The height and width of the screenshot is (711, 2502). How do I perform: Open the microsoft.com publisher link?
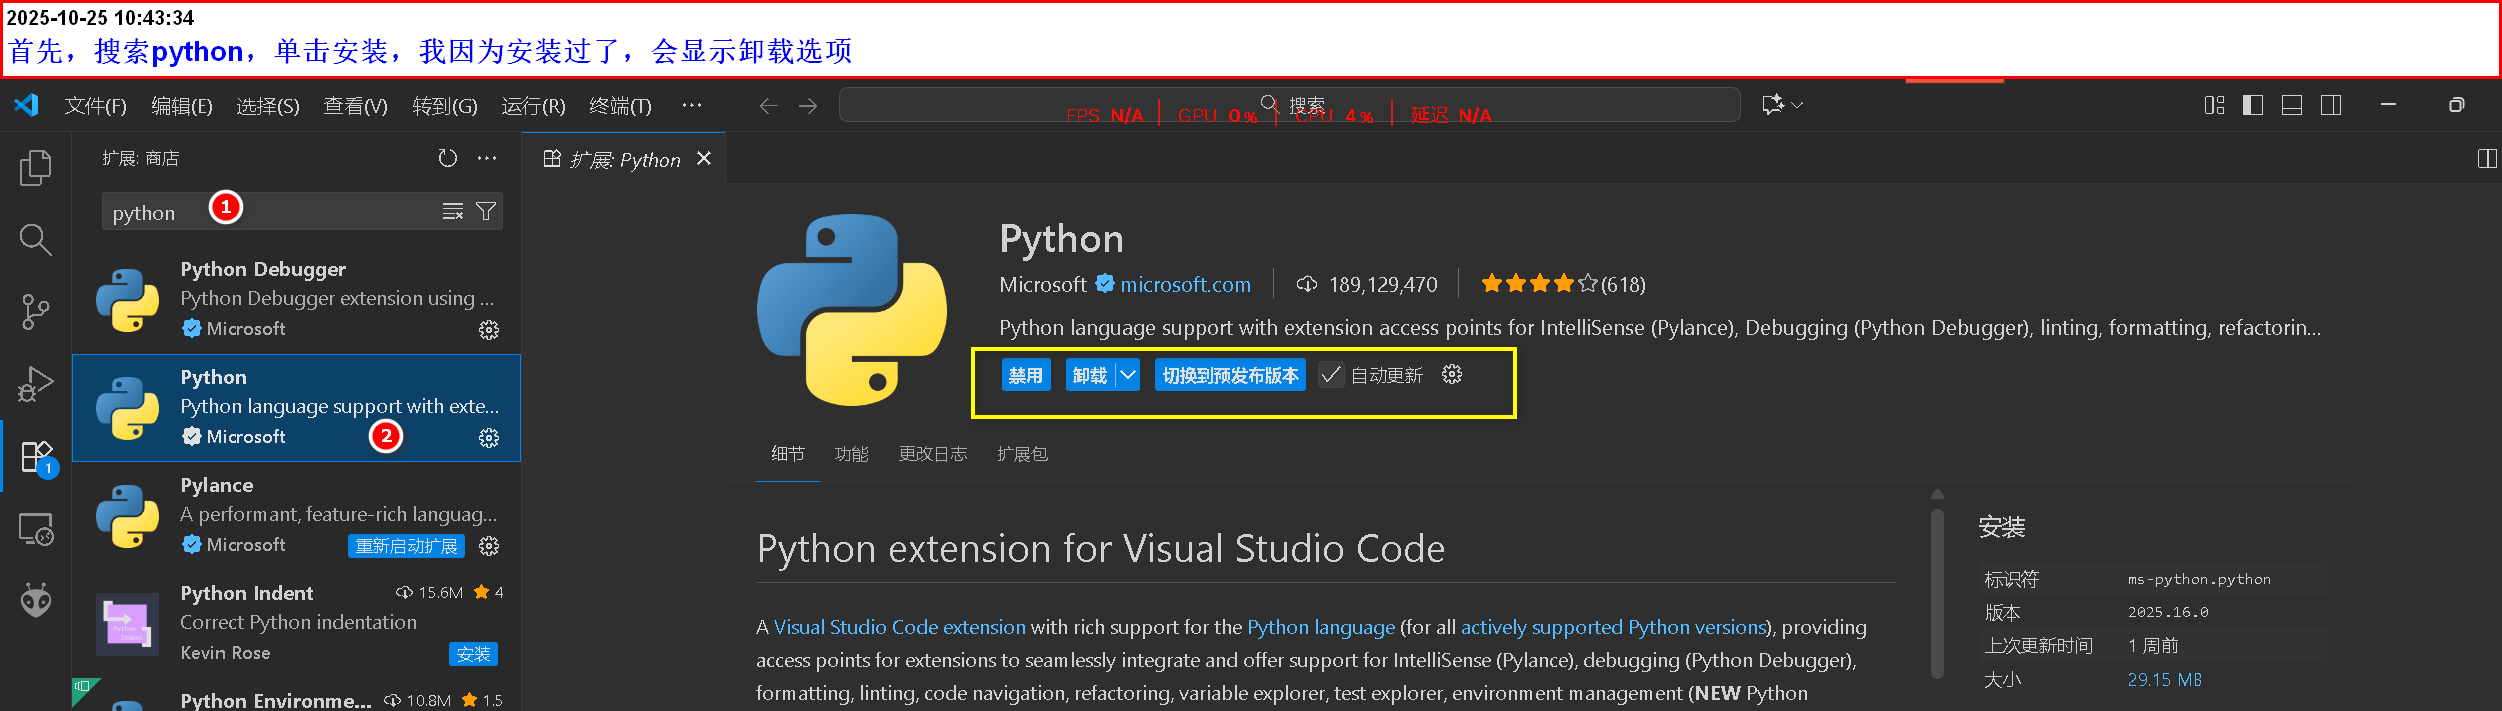click(1185, 285)
